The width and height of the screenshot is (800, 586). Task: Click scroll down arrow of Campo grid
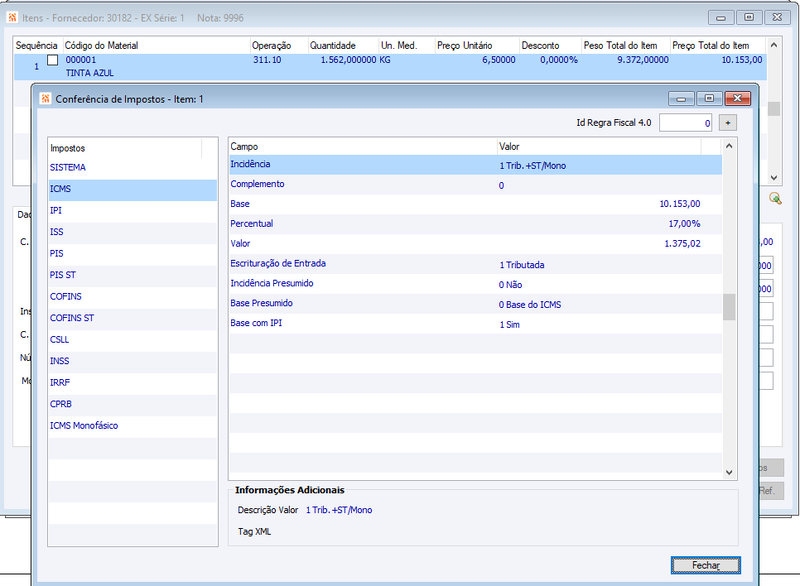729,472
